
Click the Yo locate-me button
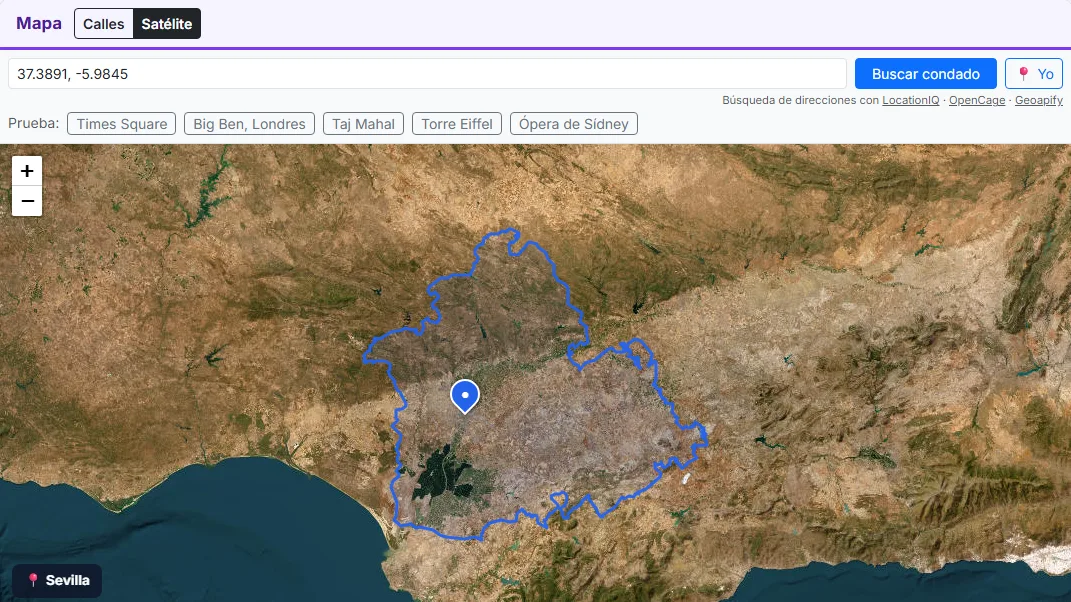point(1033,74)
